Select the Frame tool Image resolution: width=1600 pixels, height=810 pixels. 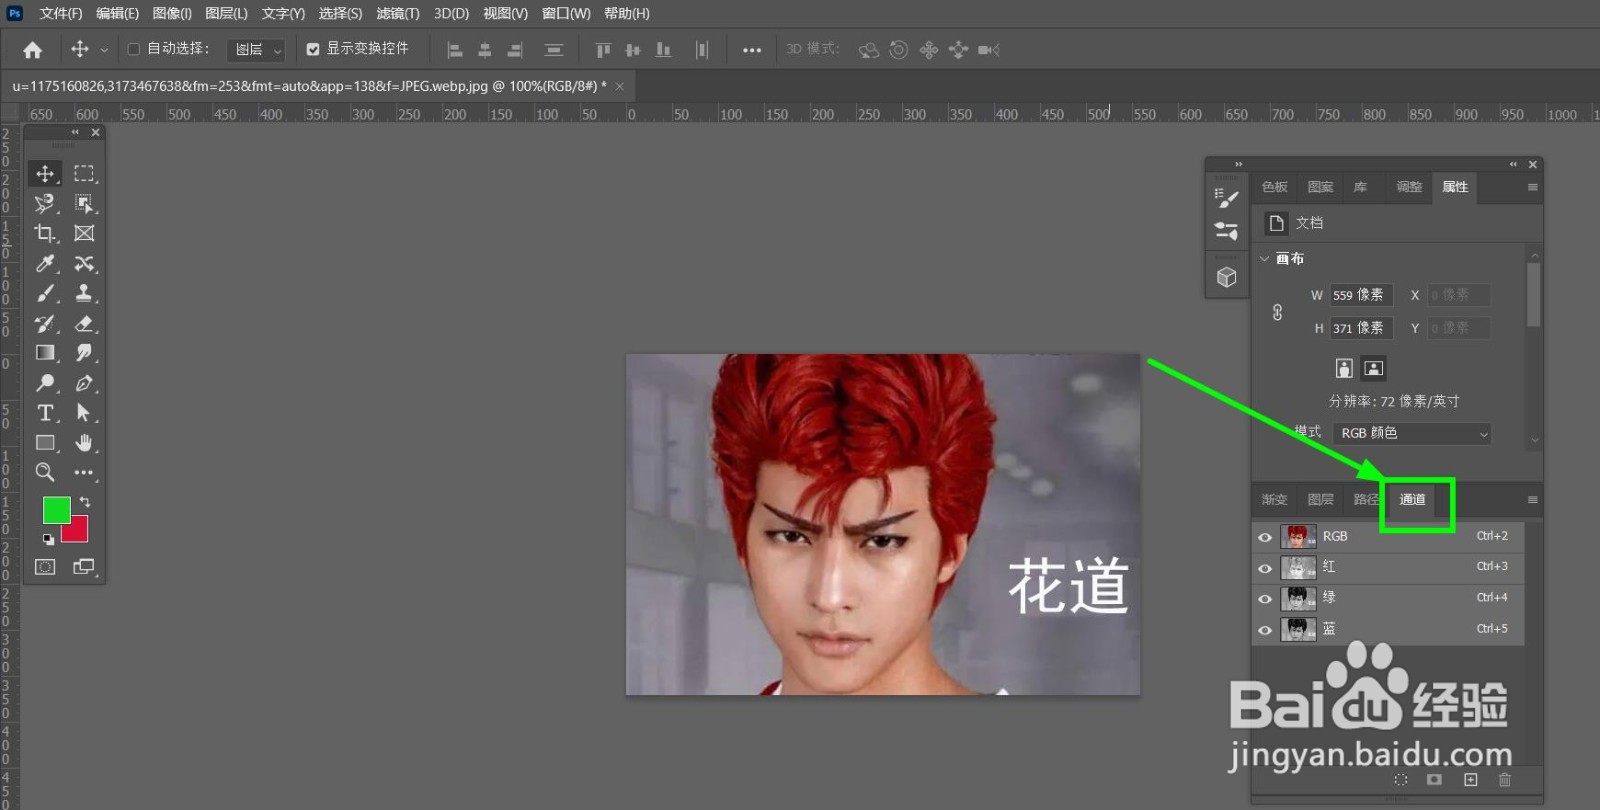[x=84, y=233]
